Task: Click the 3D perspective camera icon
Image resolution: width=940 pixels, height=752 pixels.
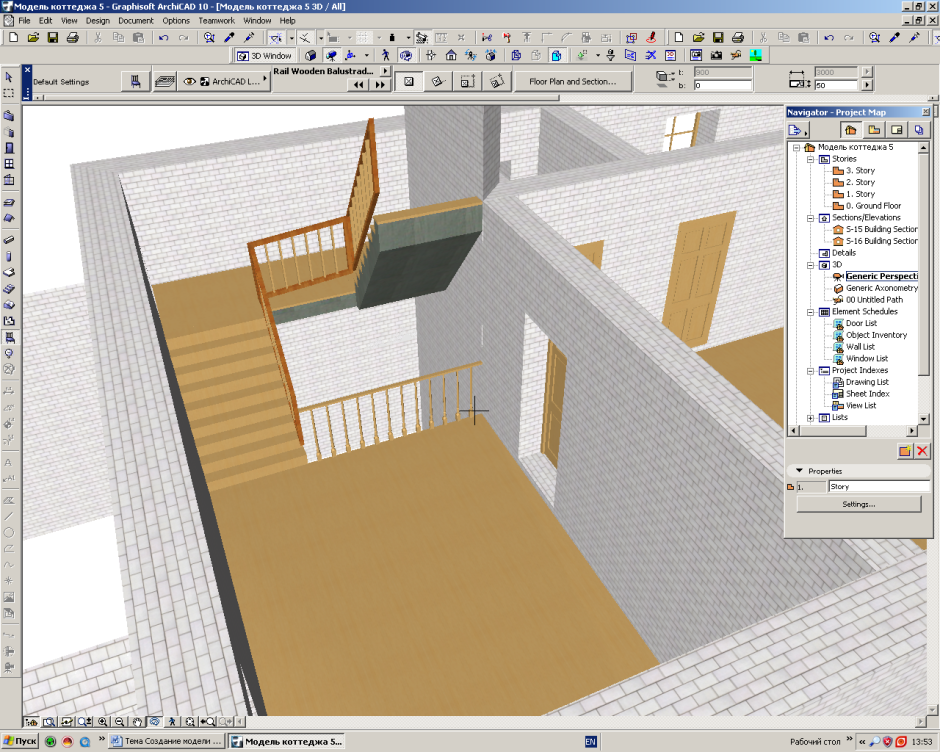Action: click(x=331, y=56)
